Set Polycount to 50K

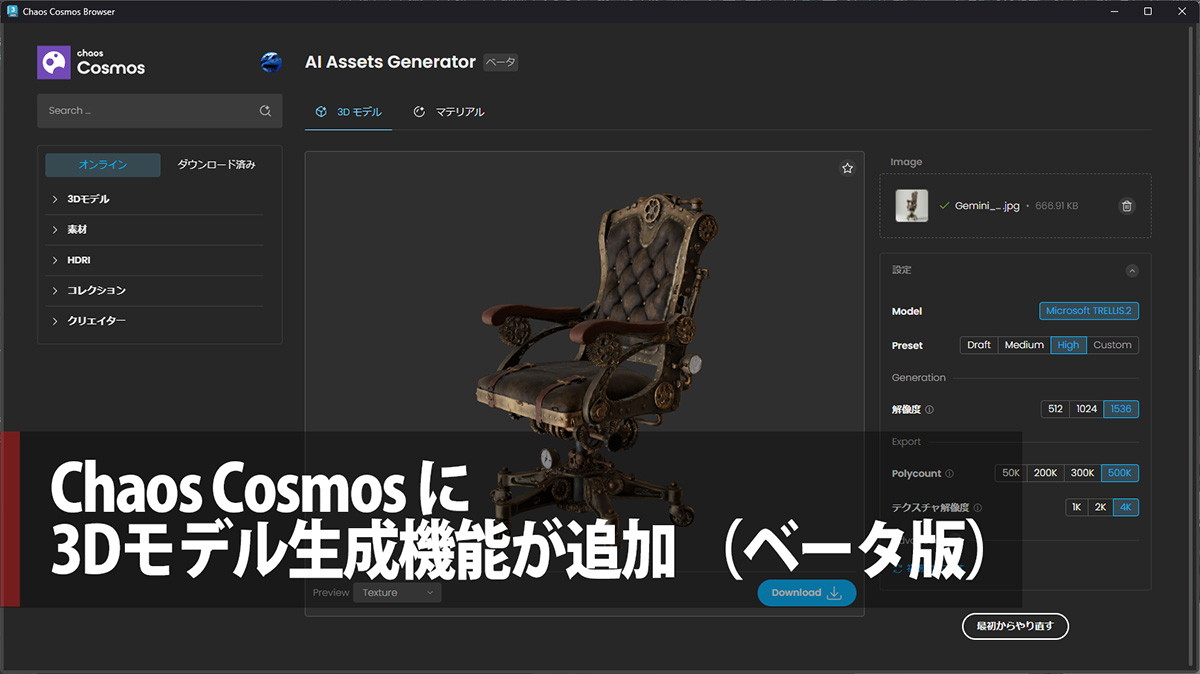click(x=1011, y=473)
